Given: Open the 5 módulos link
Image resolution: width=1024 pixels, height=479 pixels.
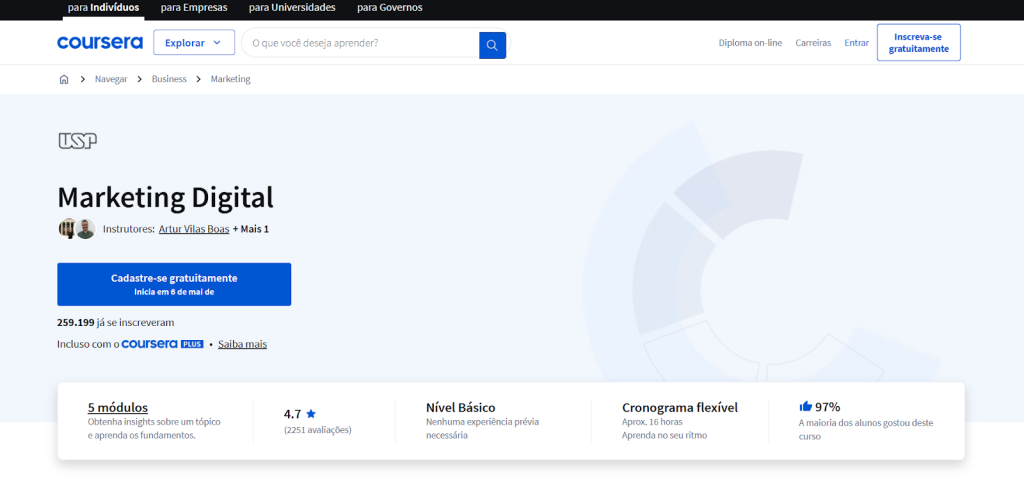Looking at the screenshot, I should pyautogui.click(x=118, y=407).
